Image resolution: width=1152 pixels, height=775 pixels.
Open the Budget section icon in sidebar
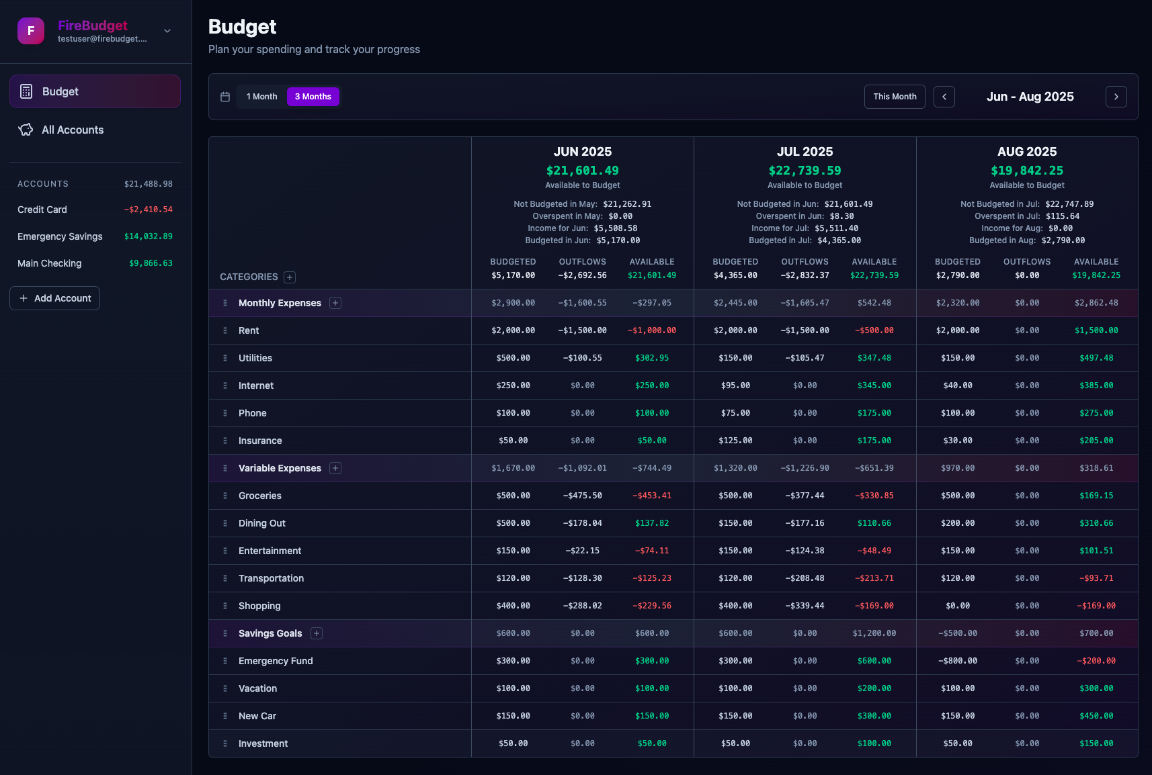tap(31, 90)
